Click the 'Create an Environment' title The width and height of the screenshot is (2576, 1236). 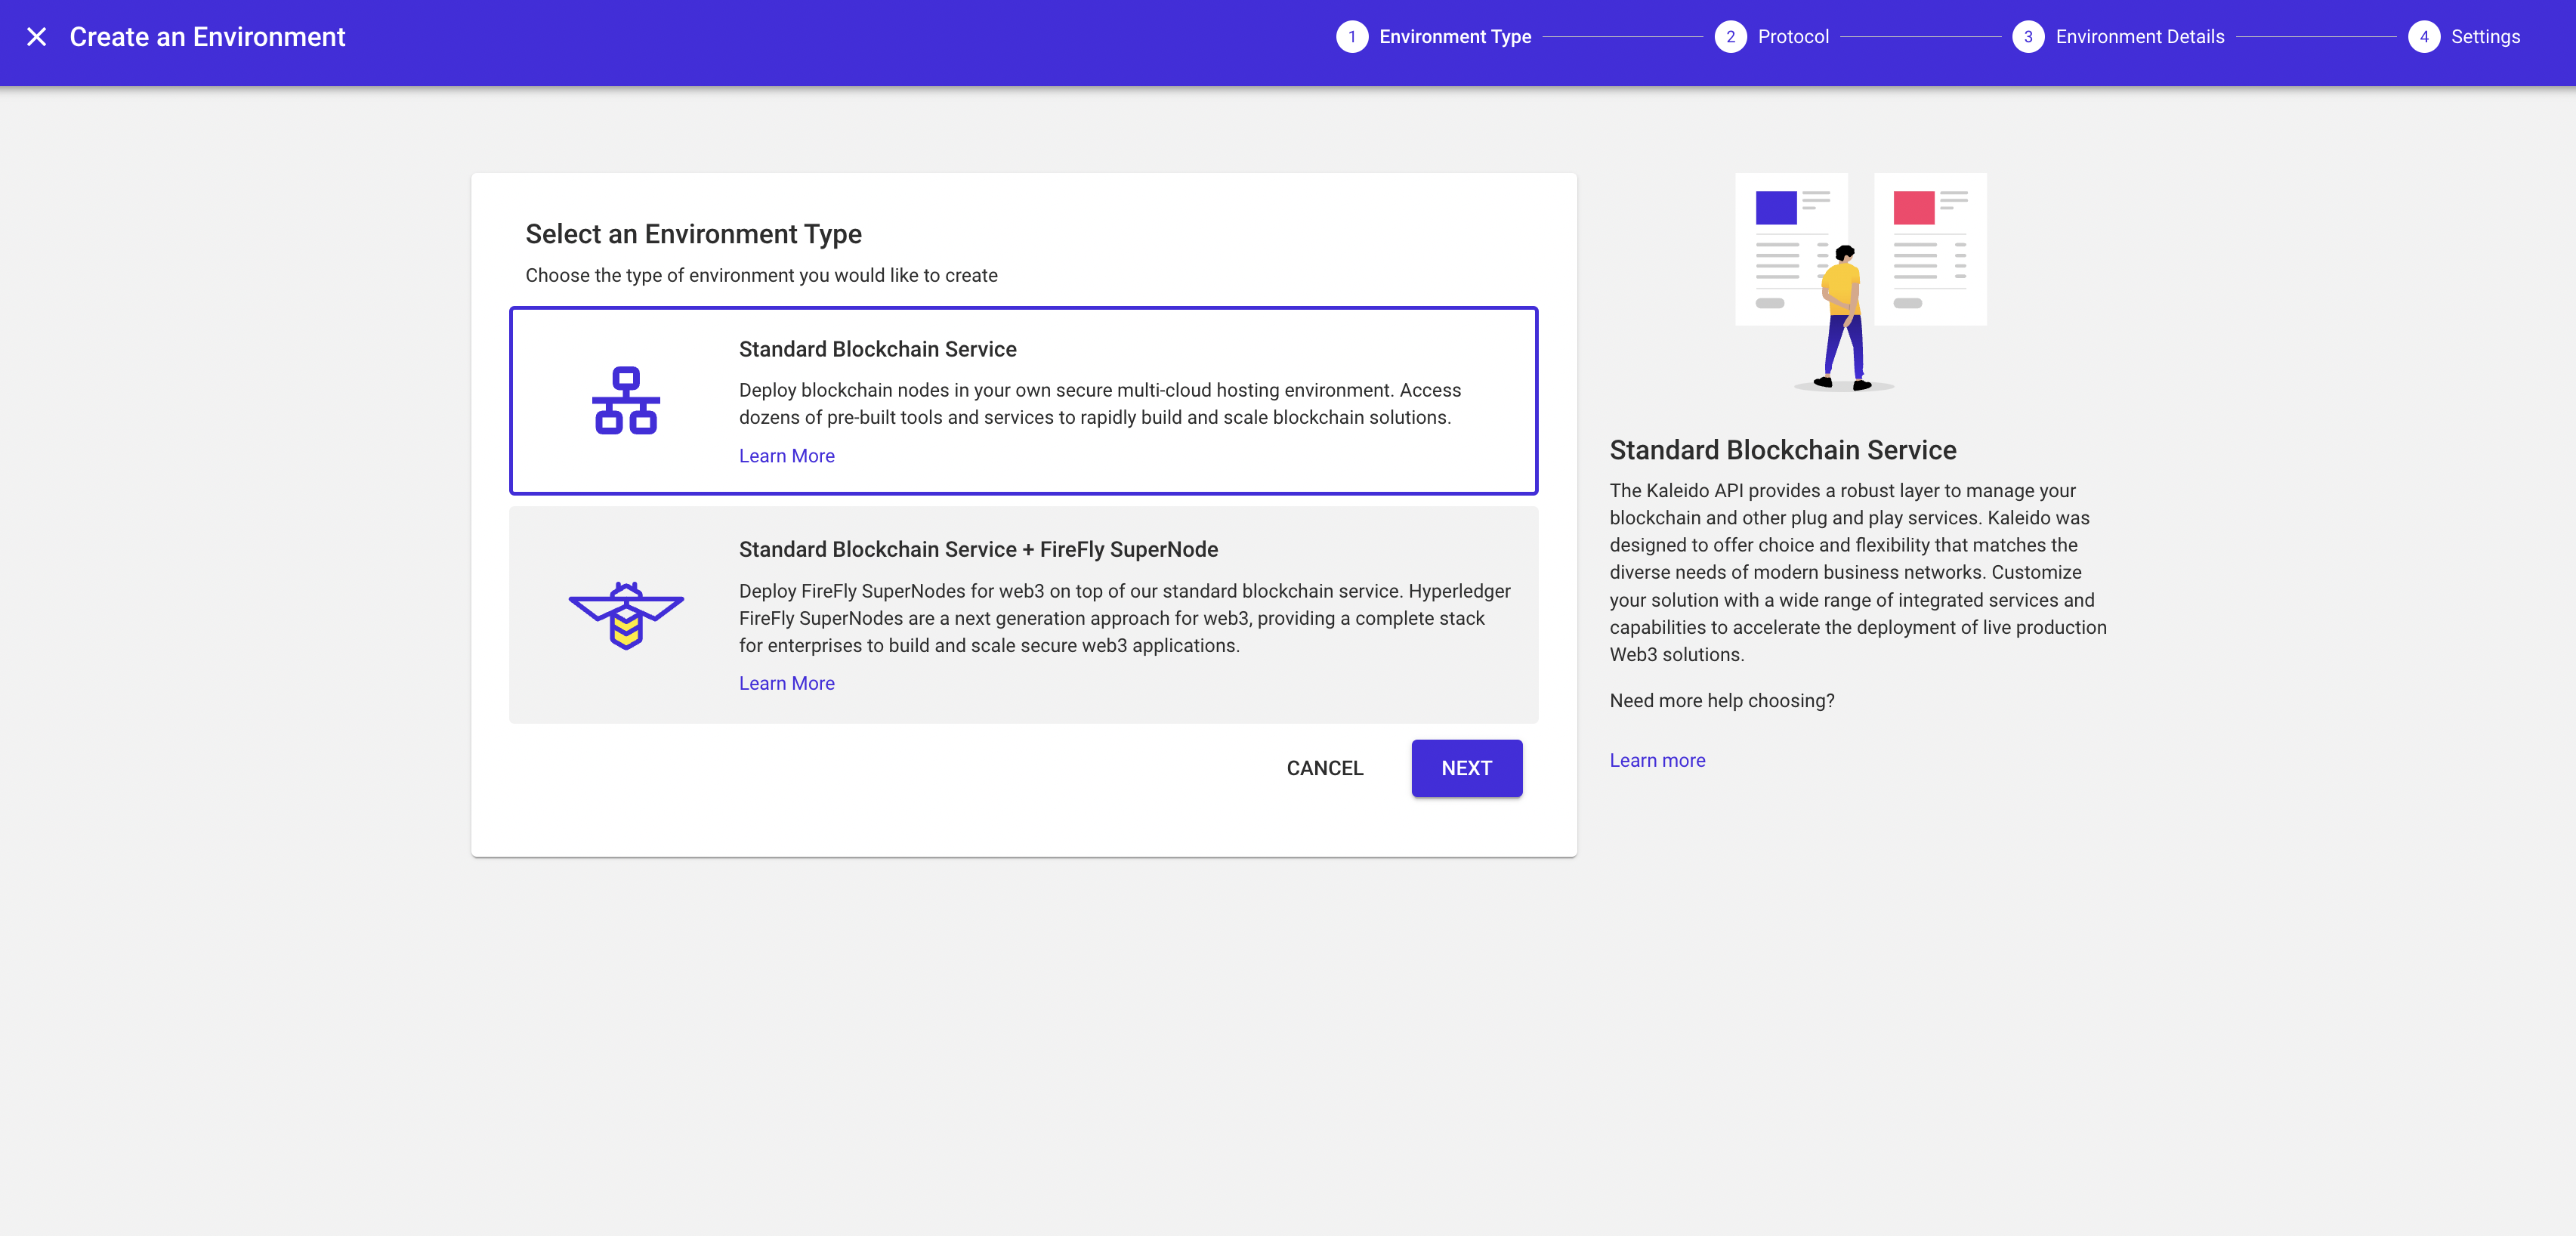pos(207,37)
